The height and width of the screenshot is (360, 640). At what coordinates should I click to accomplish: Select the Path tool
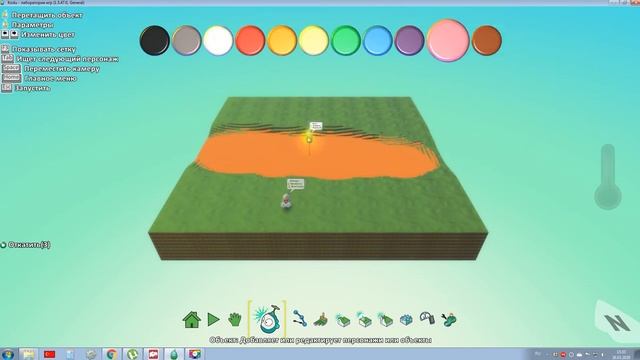coord(300,318)
